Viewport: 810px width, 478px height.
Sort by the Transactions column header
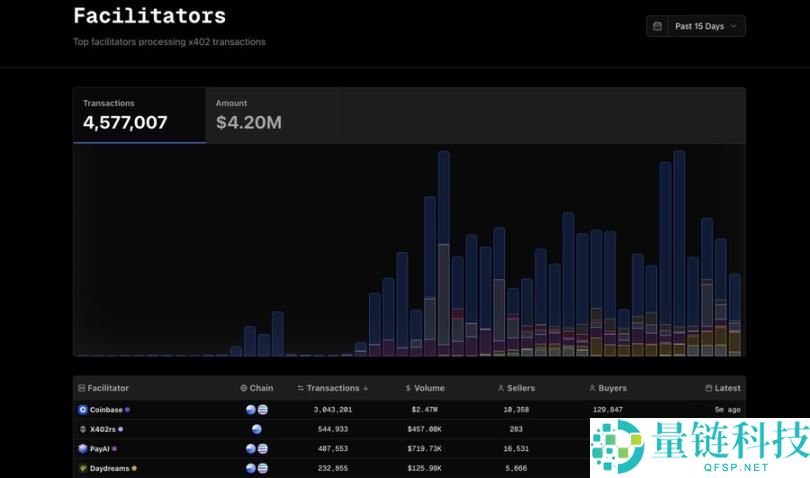(x=333, y=388)
